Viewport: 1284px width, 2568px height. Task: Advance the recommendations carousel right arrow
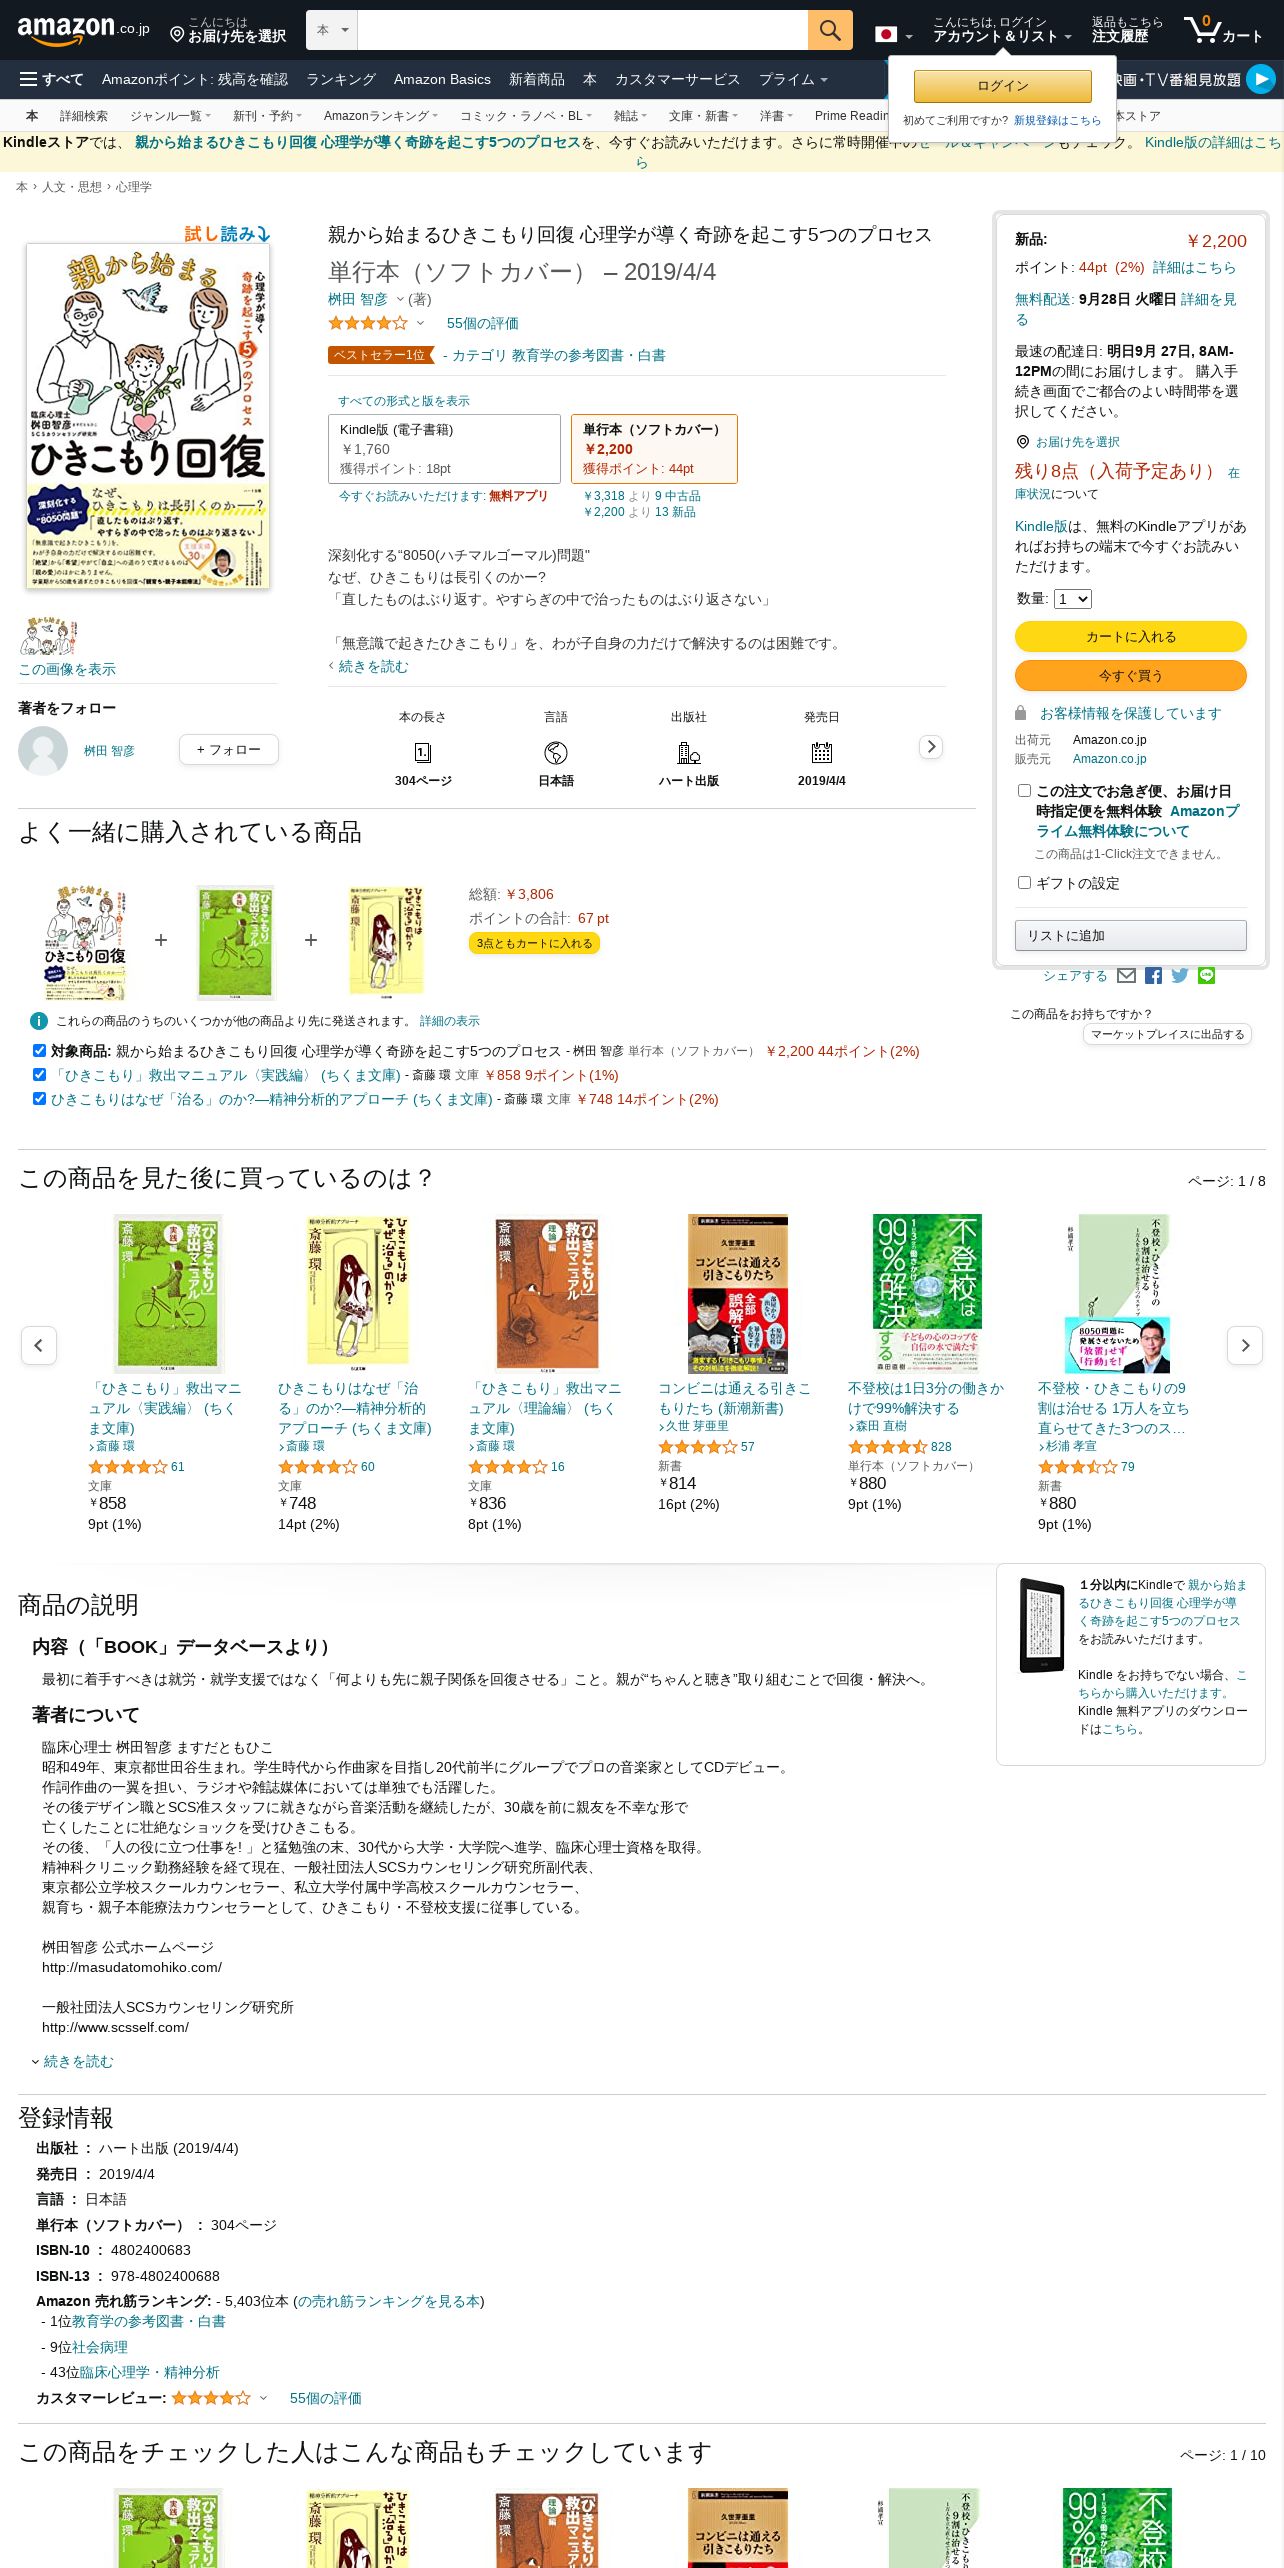pyautogui.click(x=1245, y=1345)
